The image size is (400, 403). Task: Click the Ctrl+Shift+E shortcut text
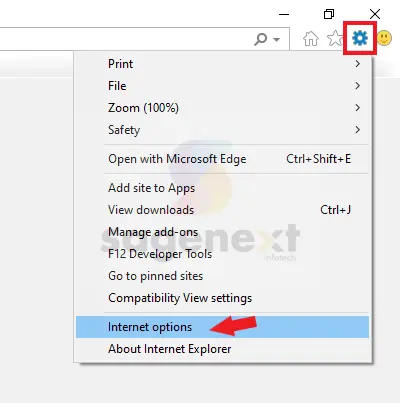point(319,159)
